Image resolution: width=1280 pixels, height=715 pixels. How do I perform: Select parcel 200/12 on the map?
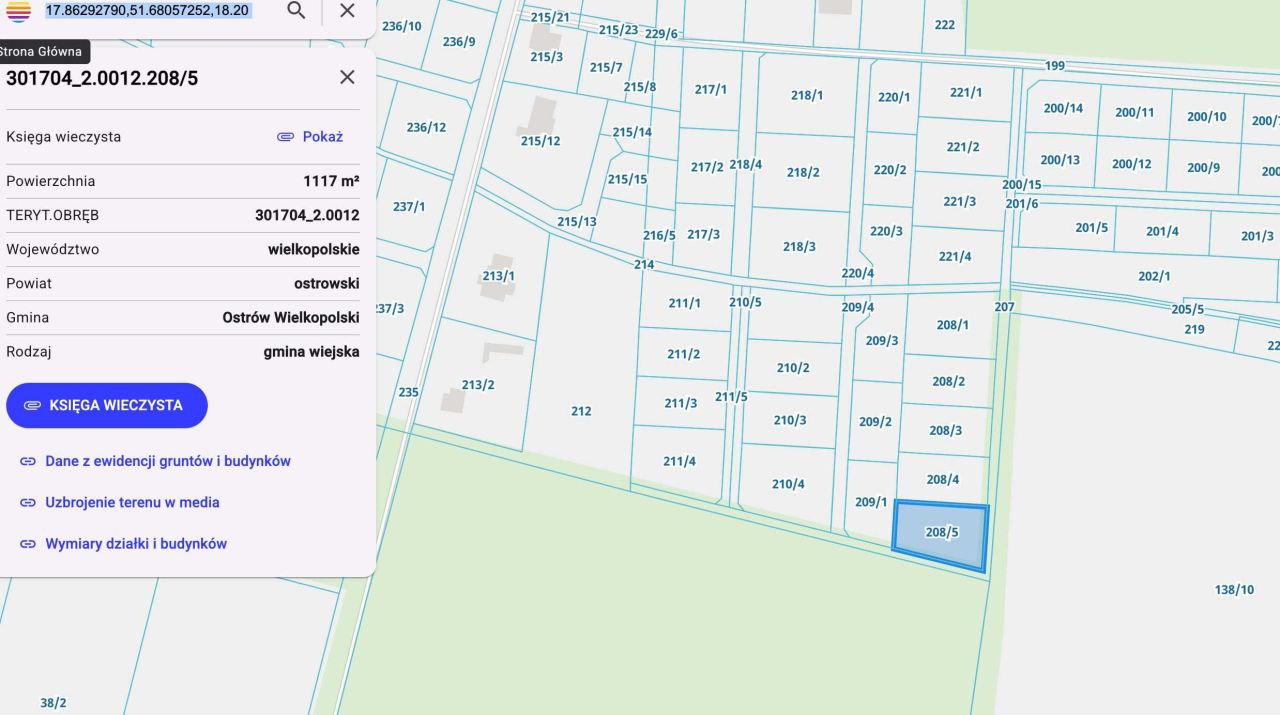1131,164
